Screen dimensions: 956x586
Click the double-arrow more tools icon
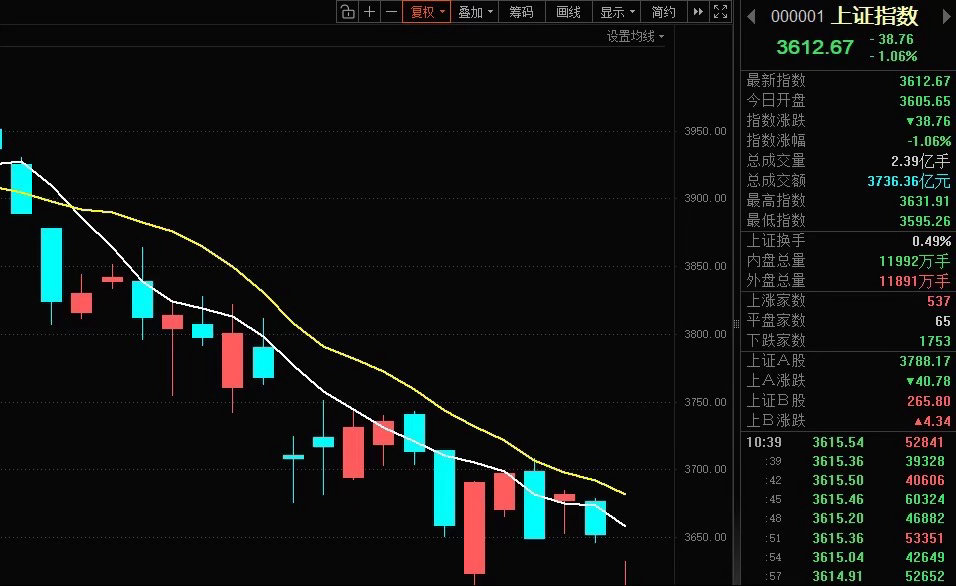698,12
